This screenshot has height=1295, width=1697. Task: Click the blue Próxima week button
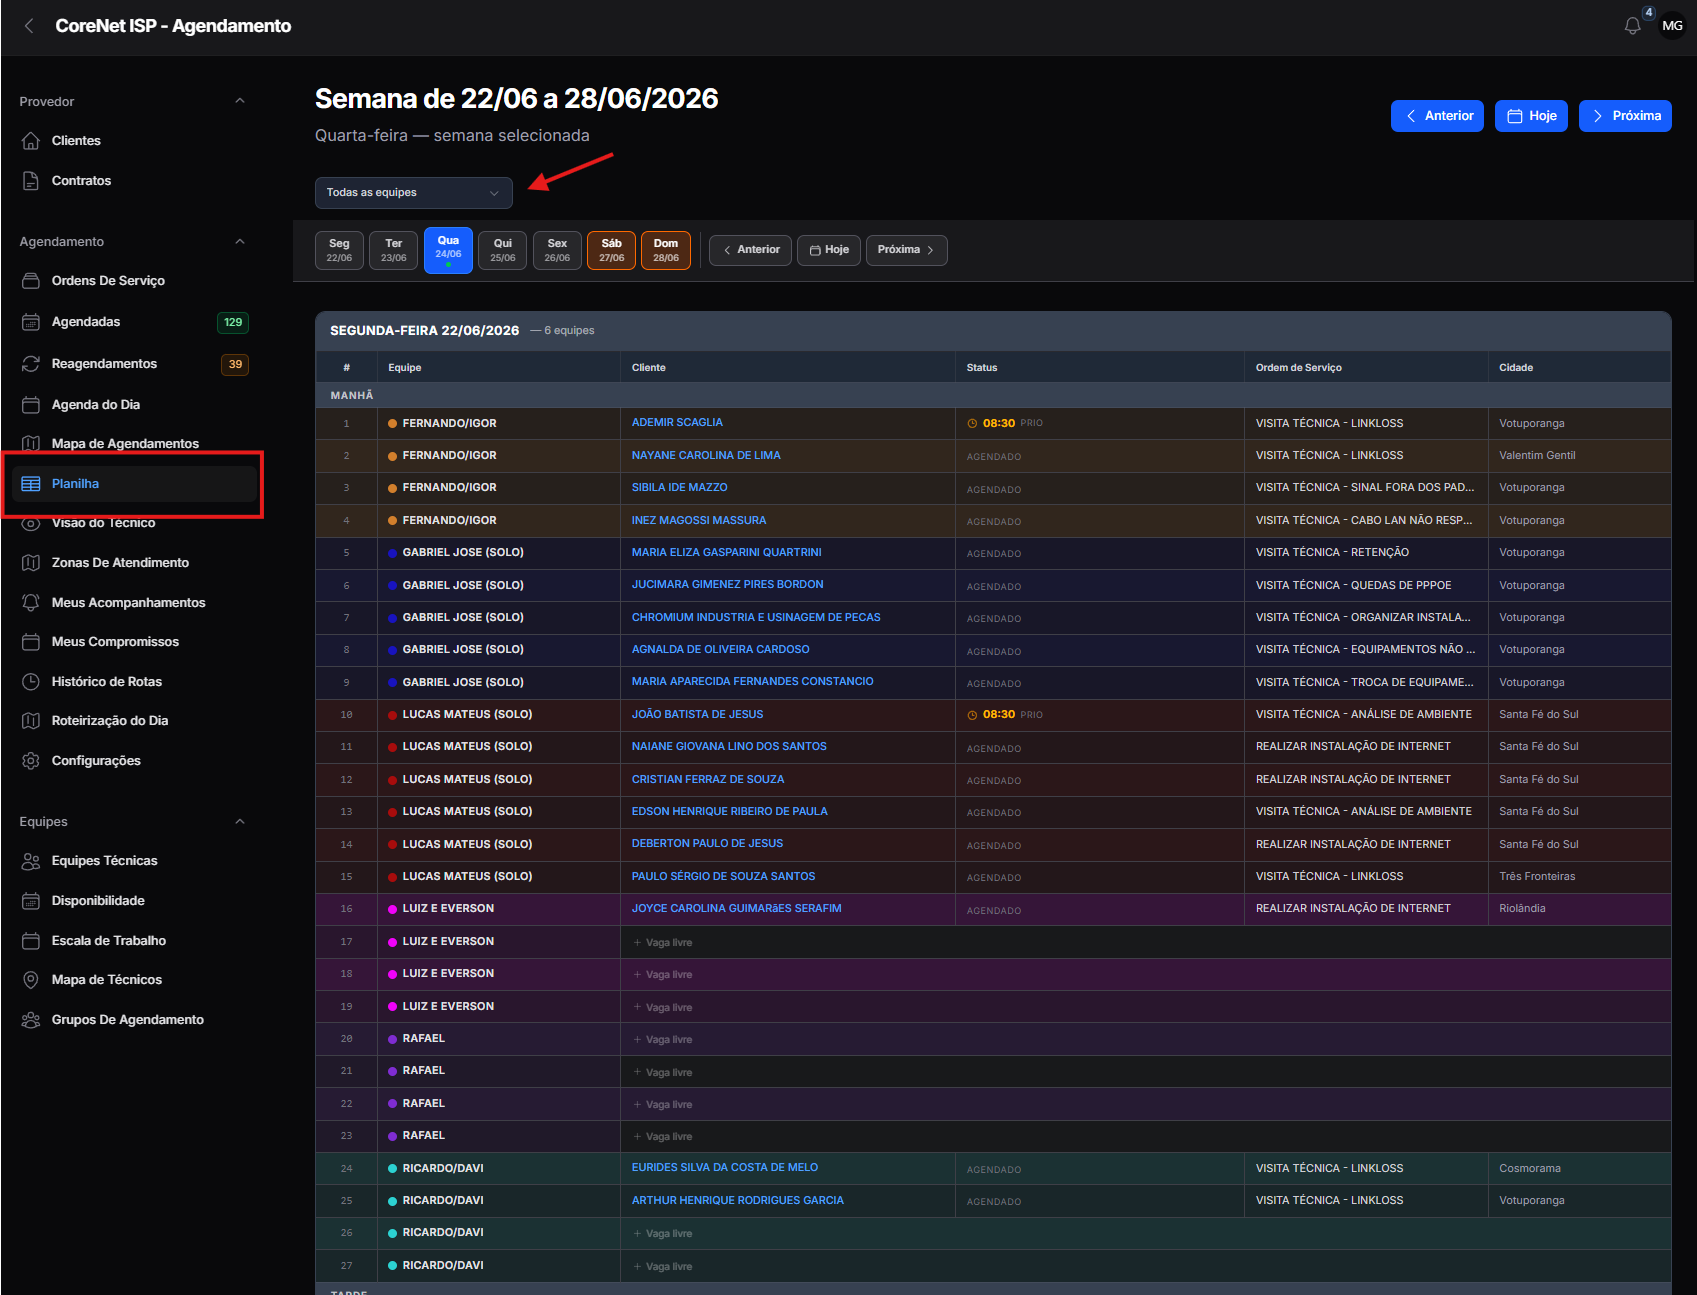(1625, 116)
